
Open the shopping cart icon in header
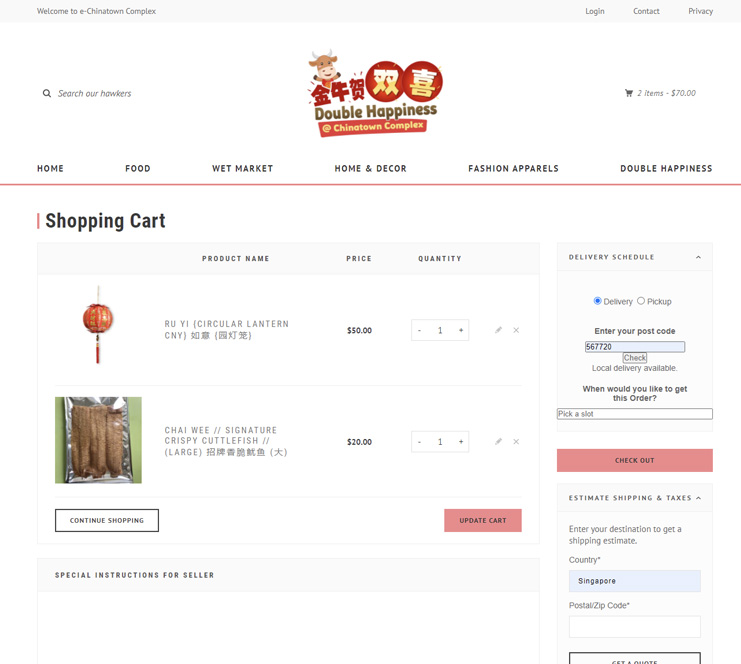click(x=629, y=93)
